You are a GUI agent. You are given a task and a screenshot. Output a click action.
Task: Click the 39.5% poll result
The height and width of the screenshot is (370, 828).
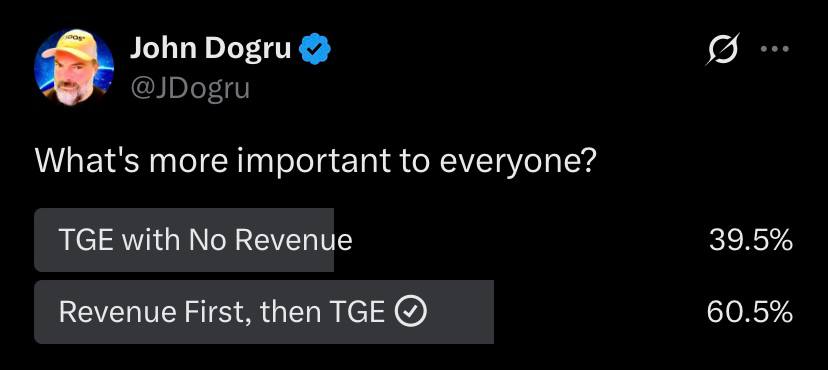(x=750, y=241)
